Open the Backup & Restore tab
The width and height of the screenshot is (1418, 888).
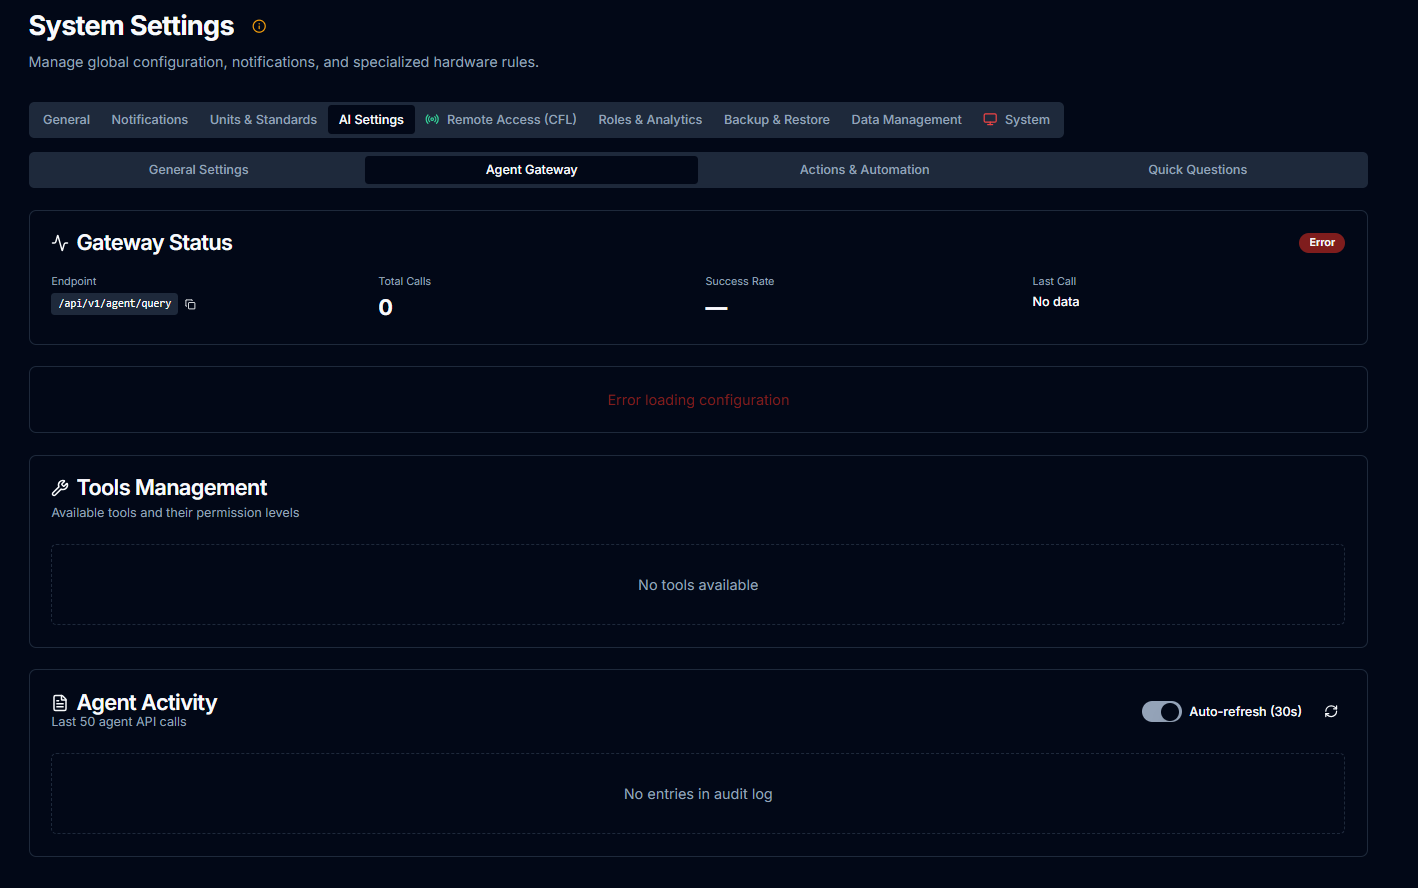[777, 119]
